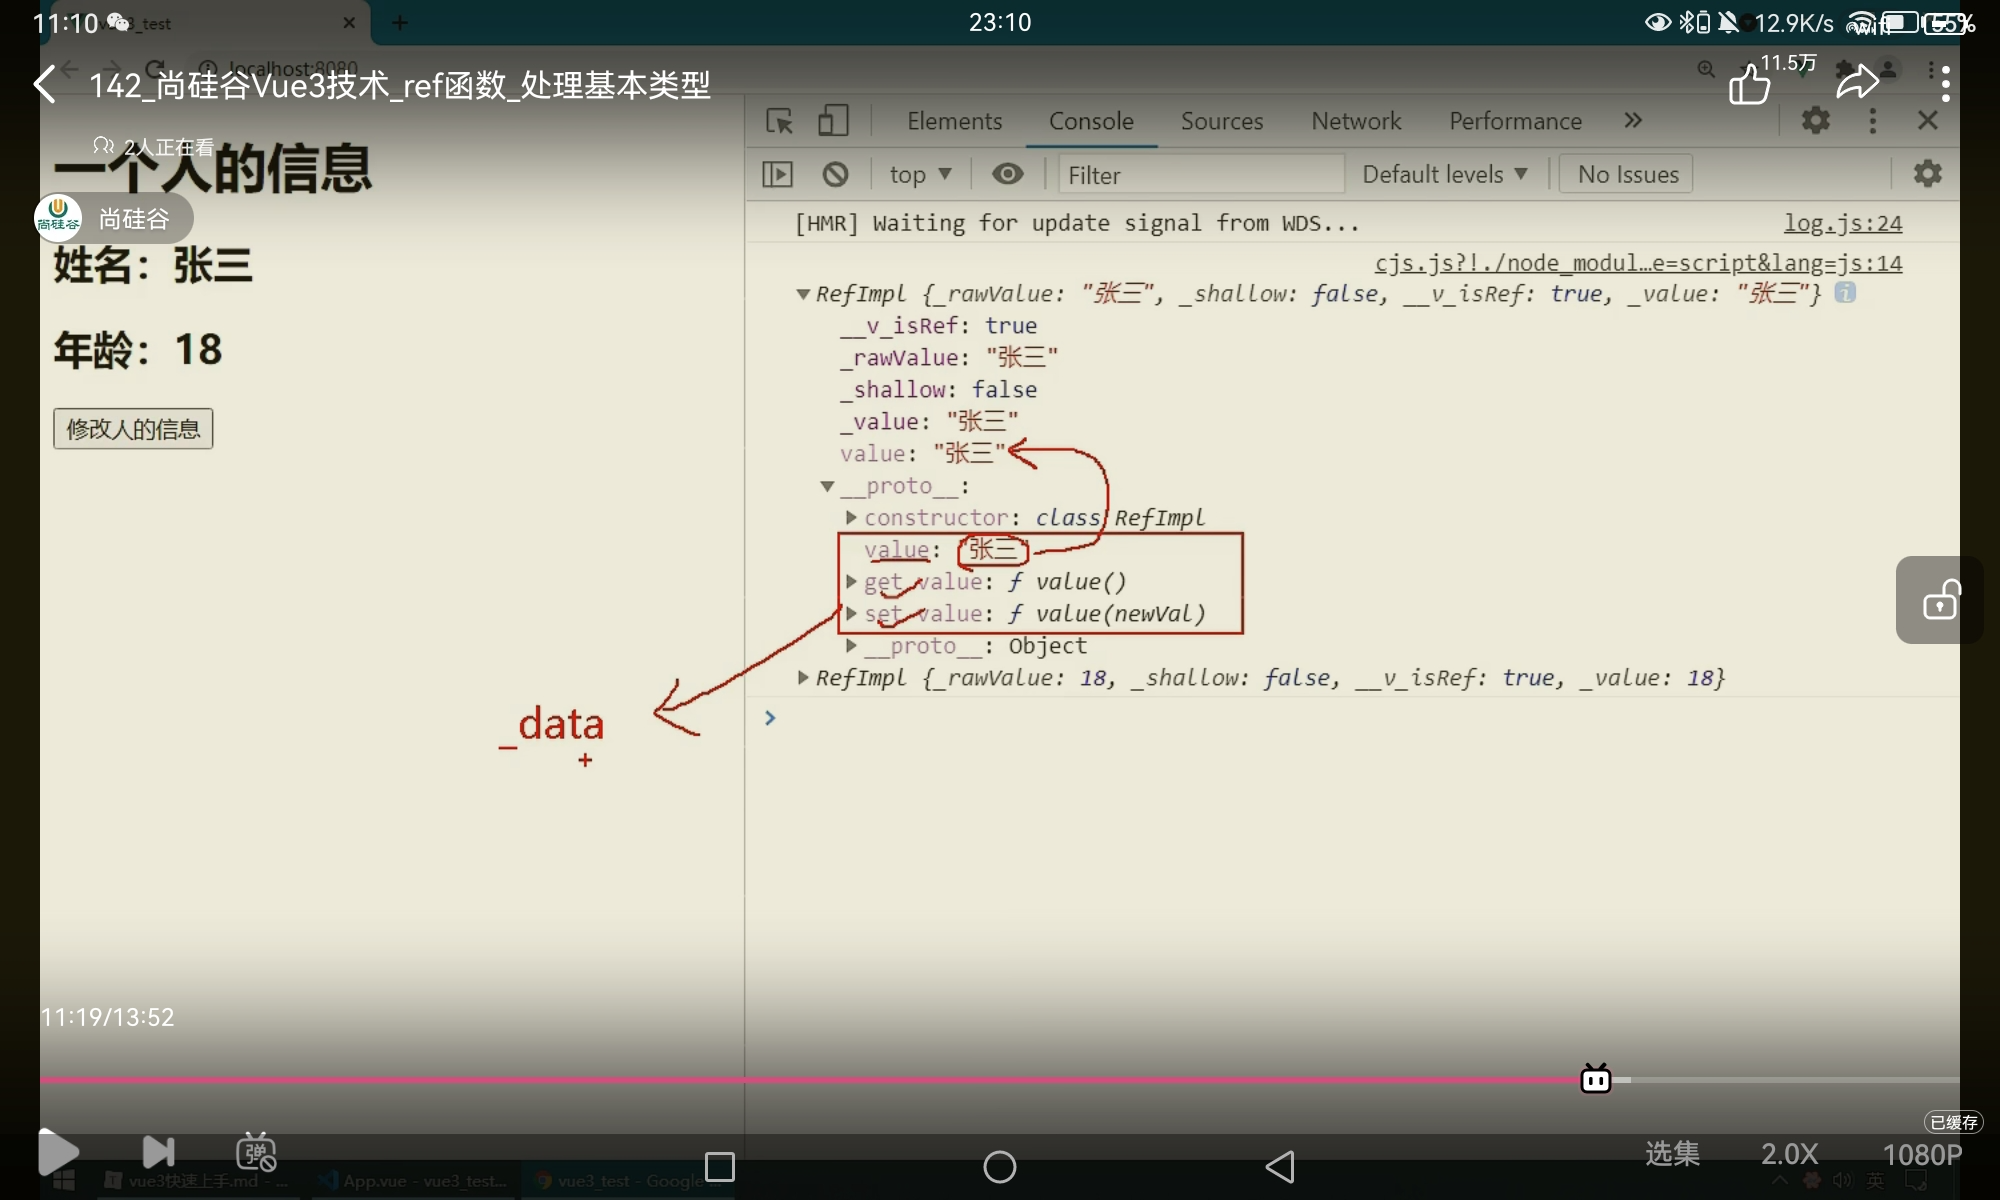The height and width of the screenshot is (1200, 2000).
Task: Toggle the device toolbar icon
Action: point(832,121)
